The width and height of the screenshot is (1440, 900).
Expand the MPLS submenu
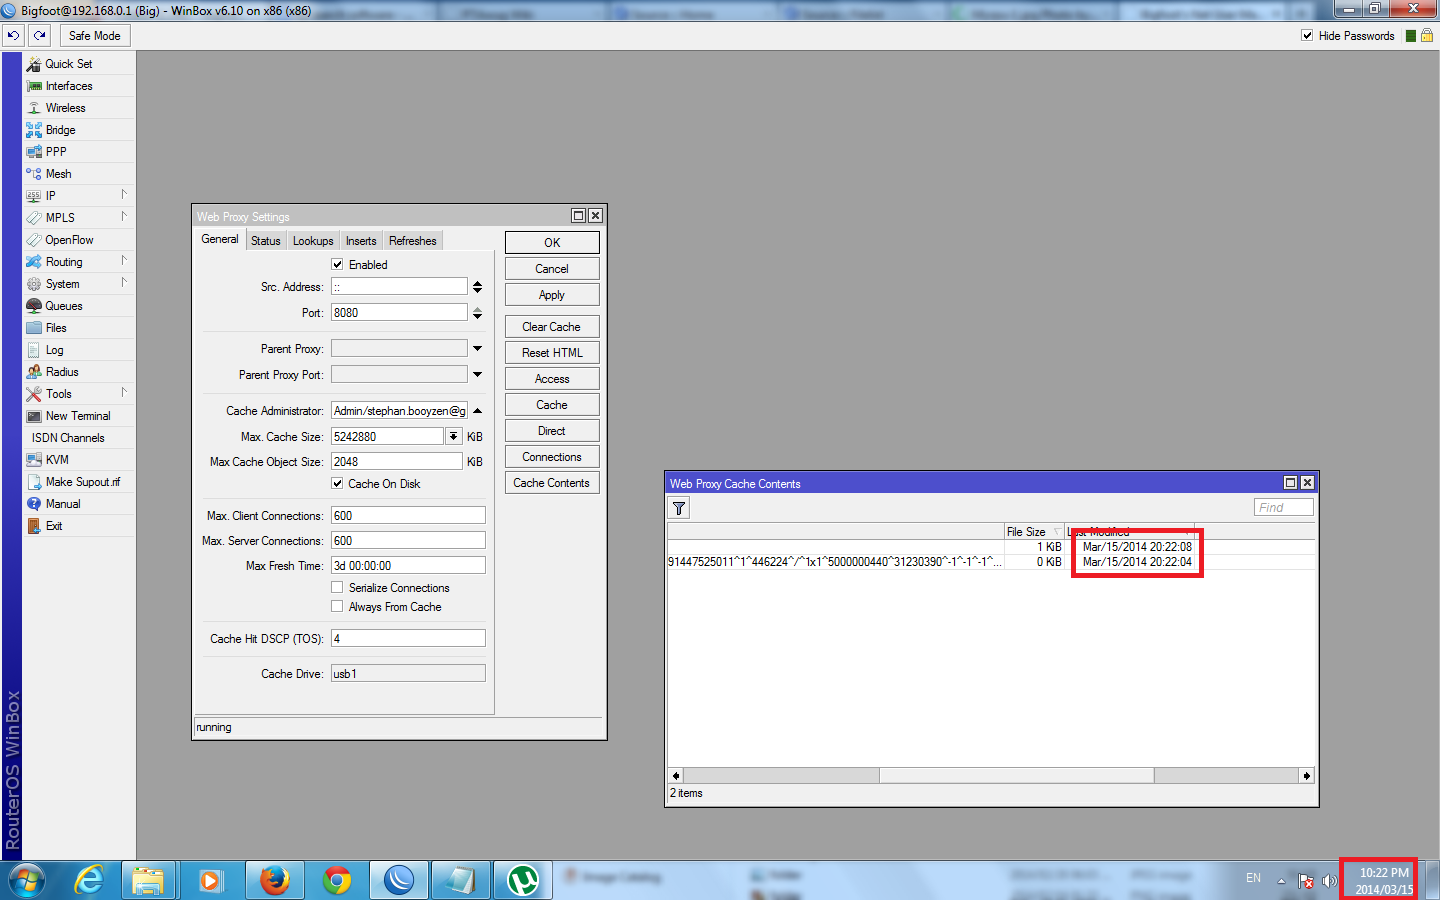124,217
